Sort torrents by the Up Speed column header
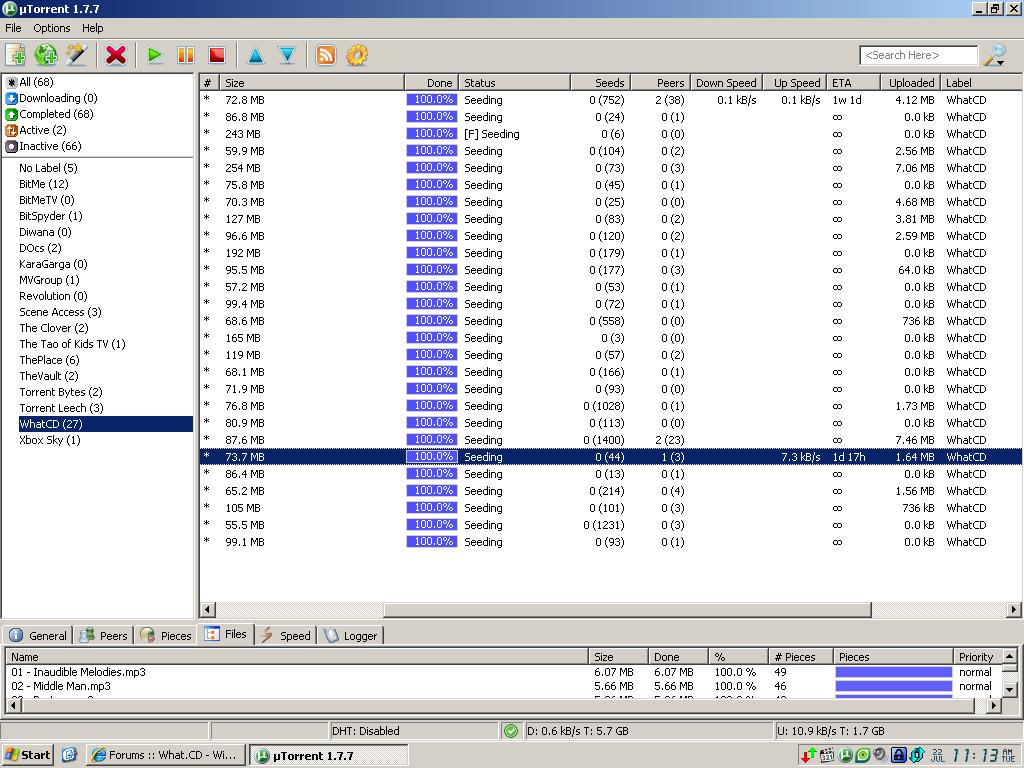 coord(795,83)
